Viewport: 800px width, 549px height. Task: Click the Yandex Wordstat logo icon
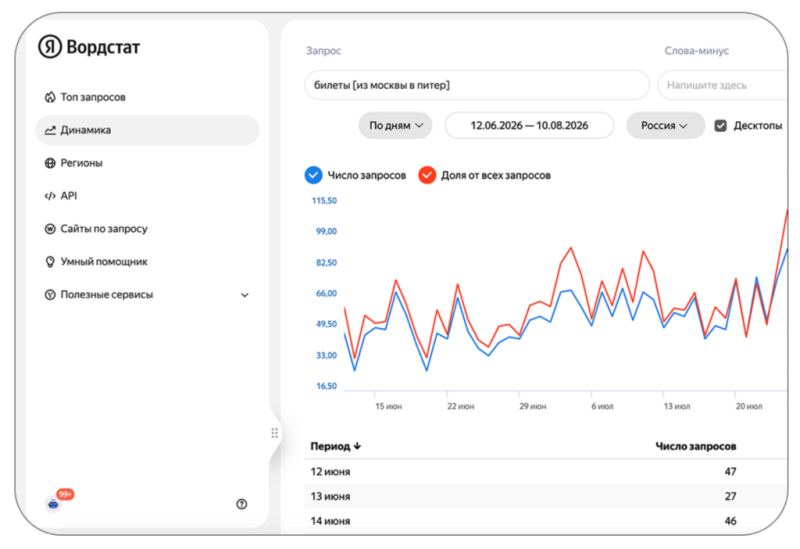50,47
